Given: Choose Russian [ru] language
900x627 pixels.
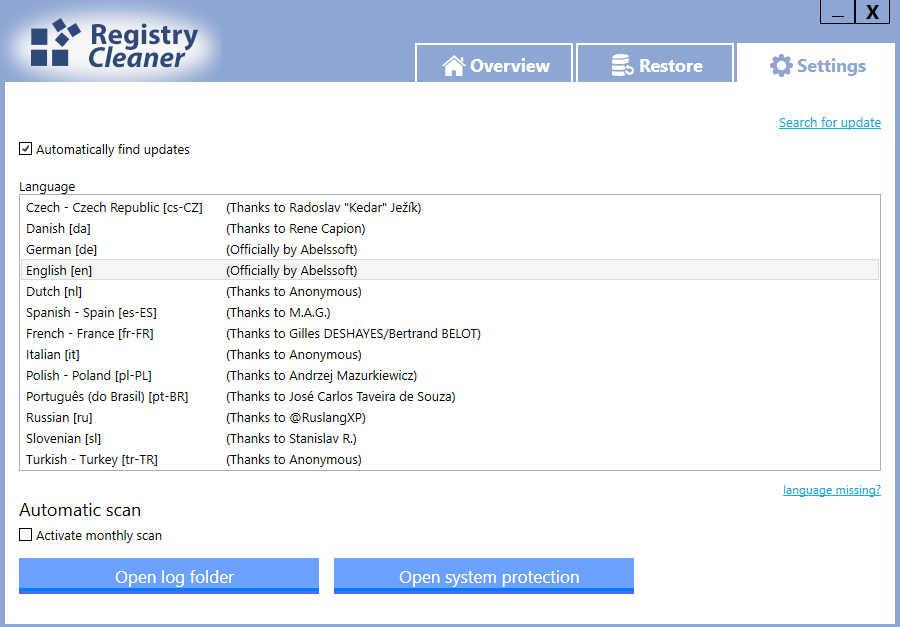Looking at the screenshot, I should [449, 417].
